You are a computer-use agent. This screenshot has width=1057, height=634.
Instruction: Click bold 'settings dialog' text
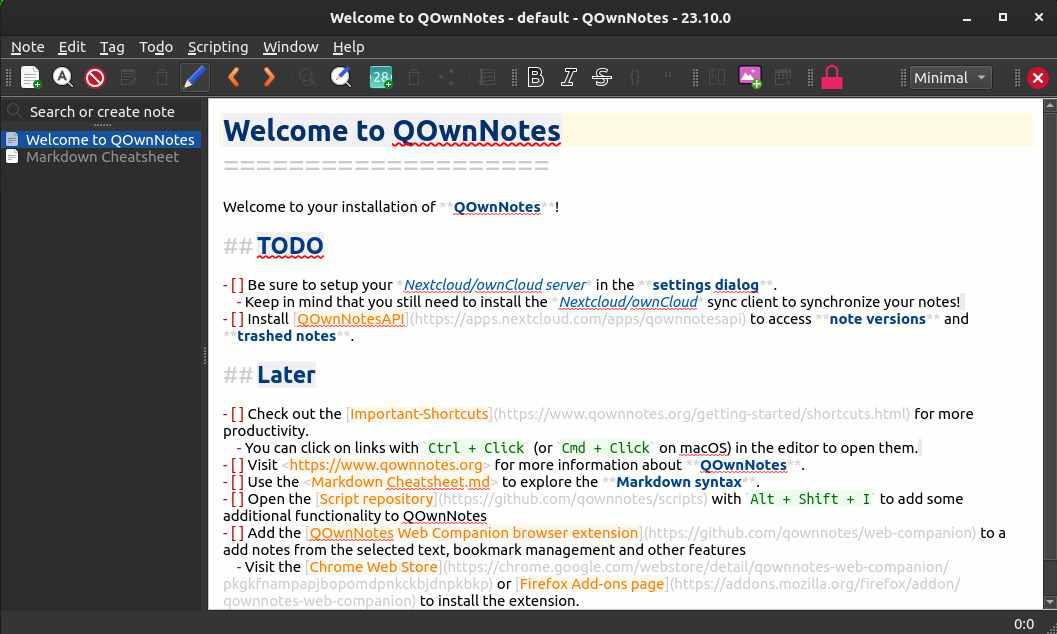pyautogui.click(x=705, y=285)
